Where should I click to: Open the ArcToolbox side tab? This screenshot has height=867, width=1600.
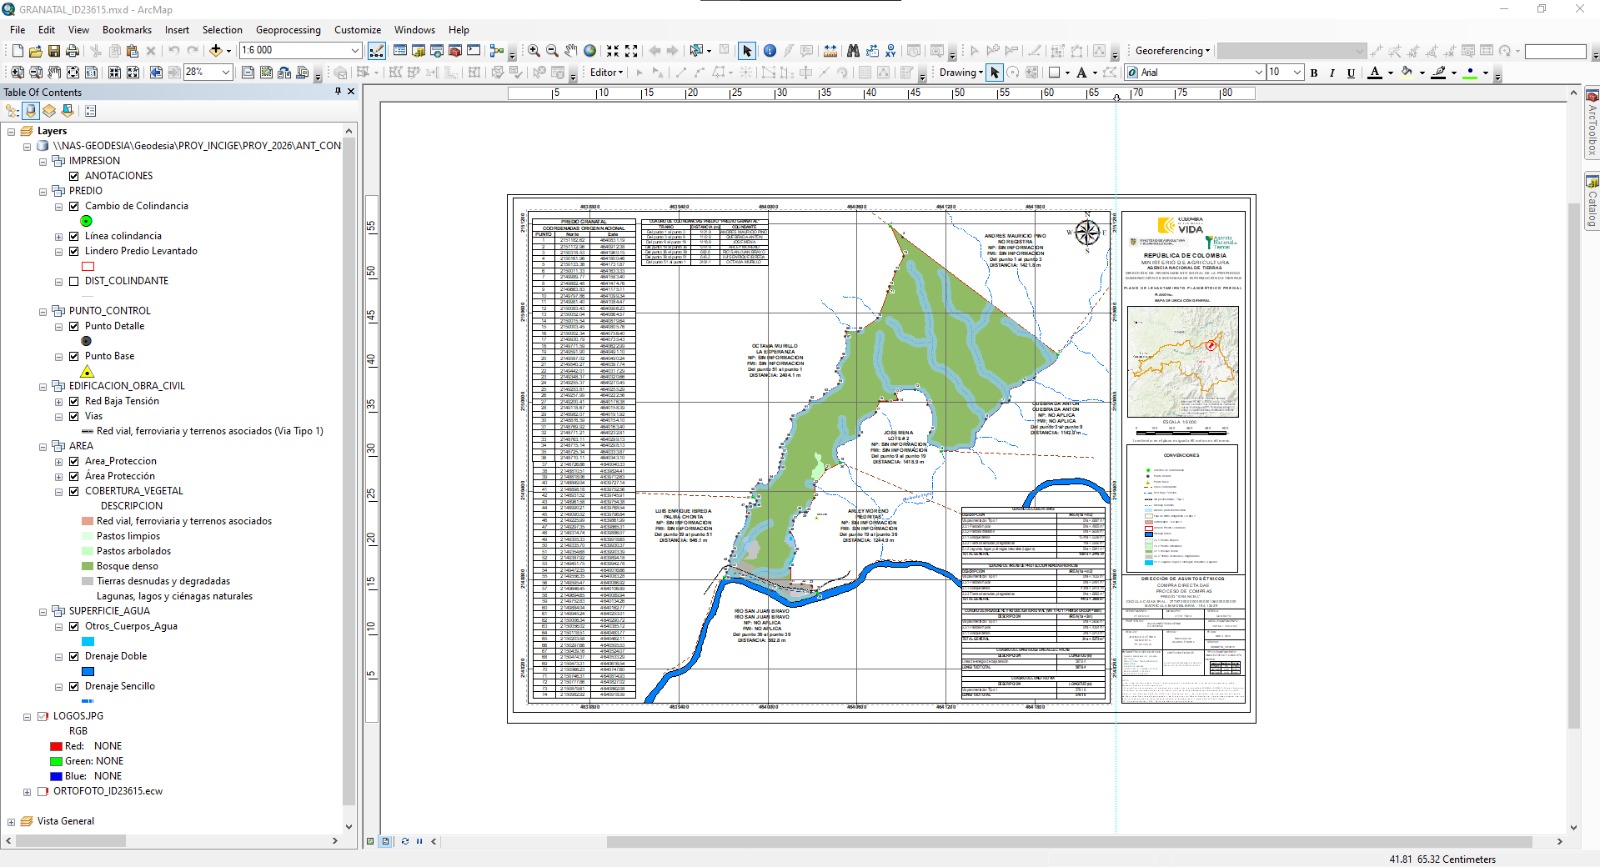tap(1592, 125)
